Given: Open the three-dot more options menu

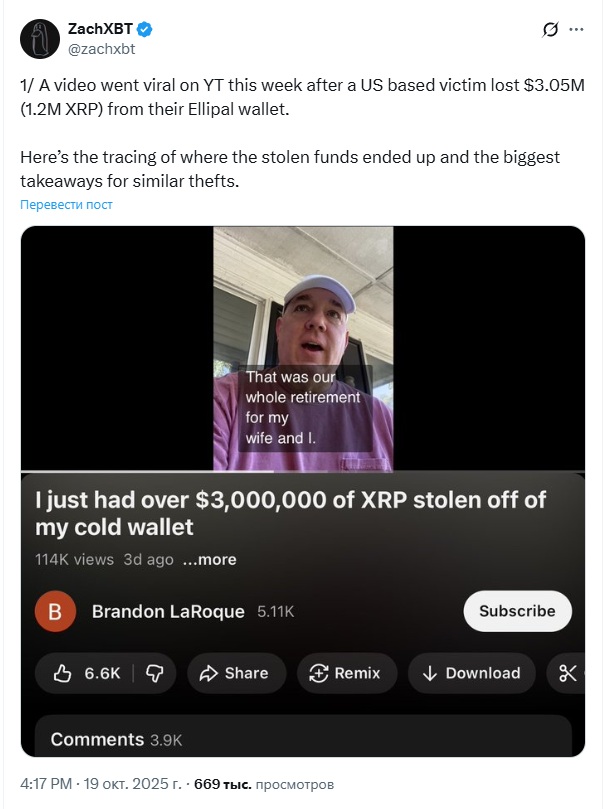Looking at the screenshot, I should pyautogui.click(x=576, y=30).
